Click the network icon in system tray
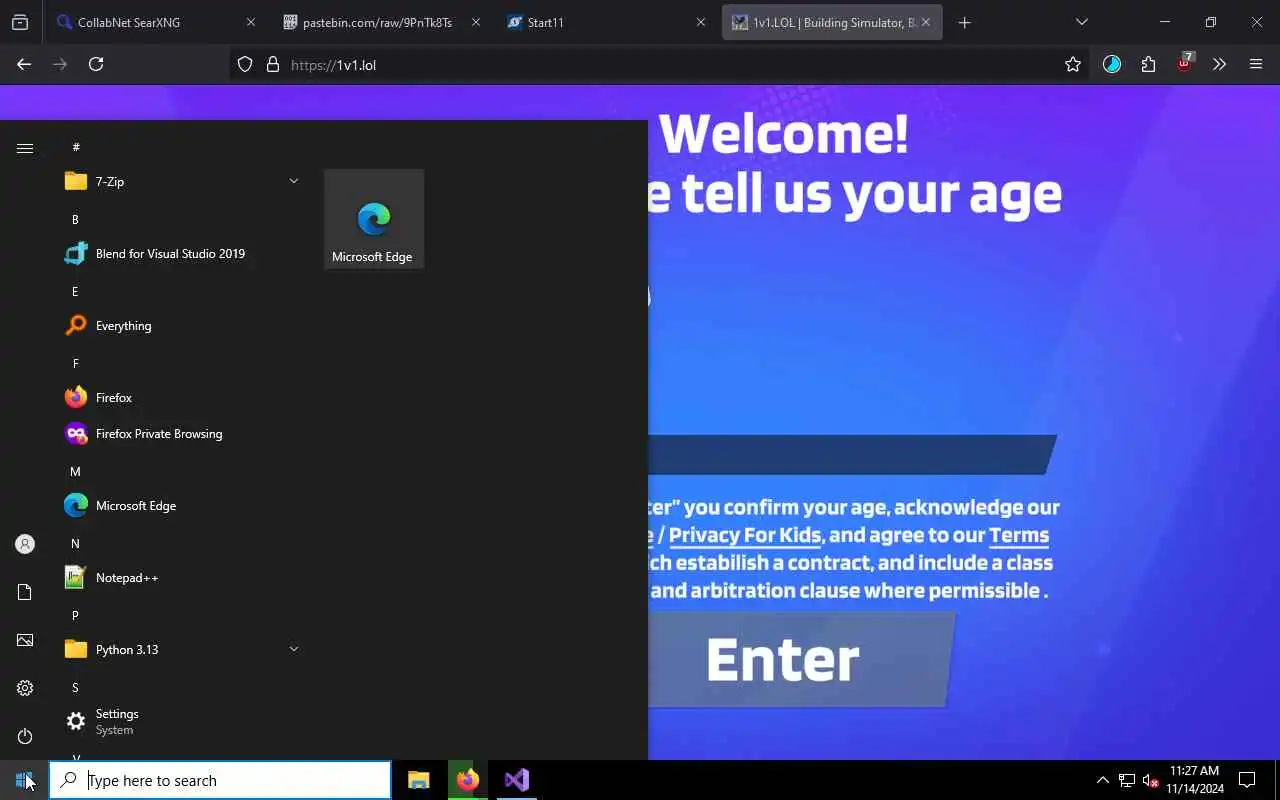This screenshot has height=800, width=1280. (1127, 780)
